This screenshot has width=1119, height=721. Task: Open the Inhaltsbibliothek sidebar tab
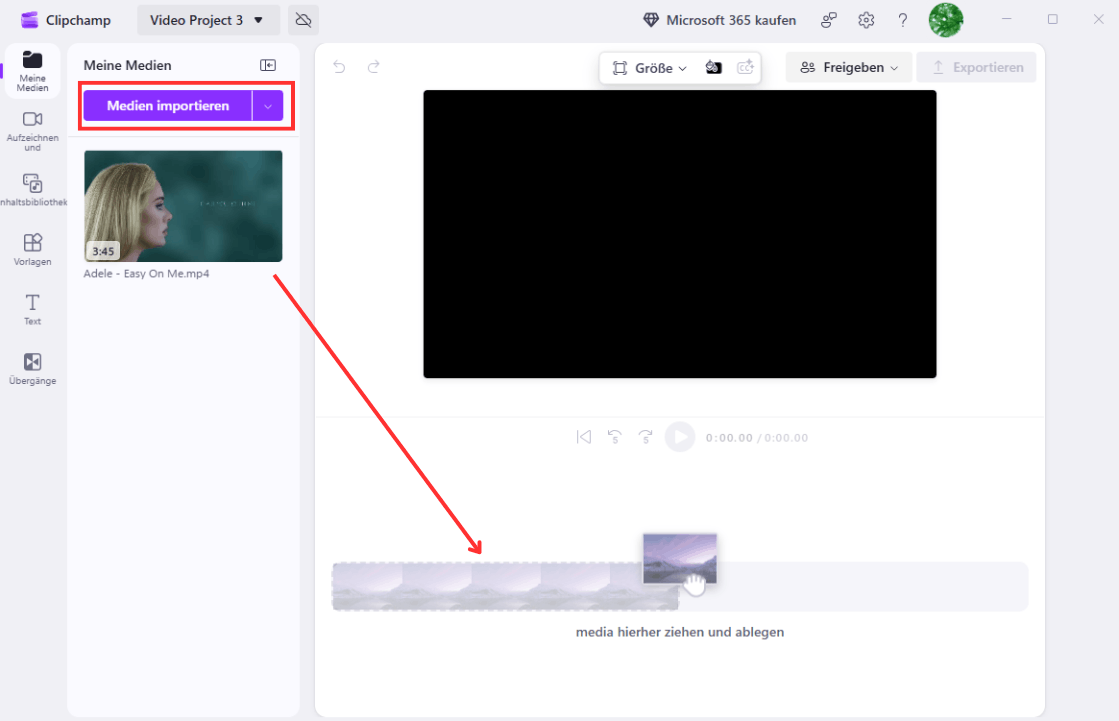(32, 190)
